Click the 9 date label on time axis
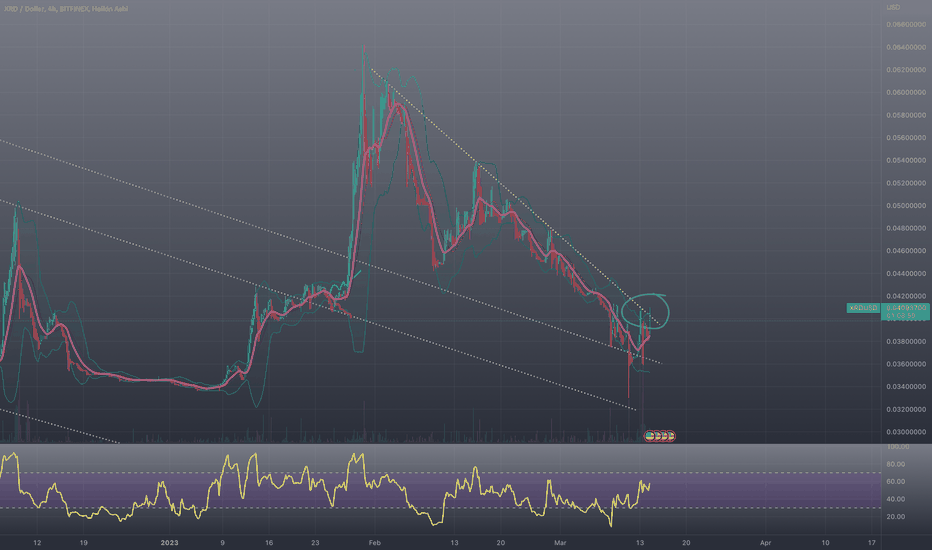This screenshot has width=932, height=550. (222, 542)
